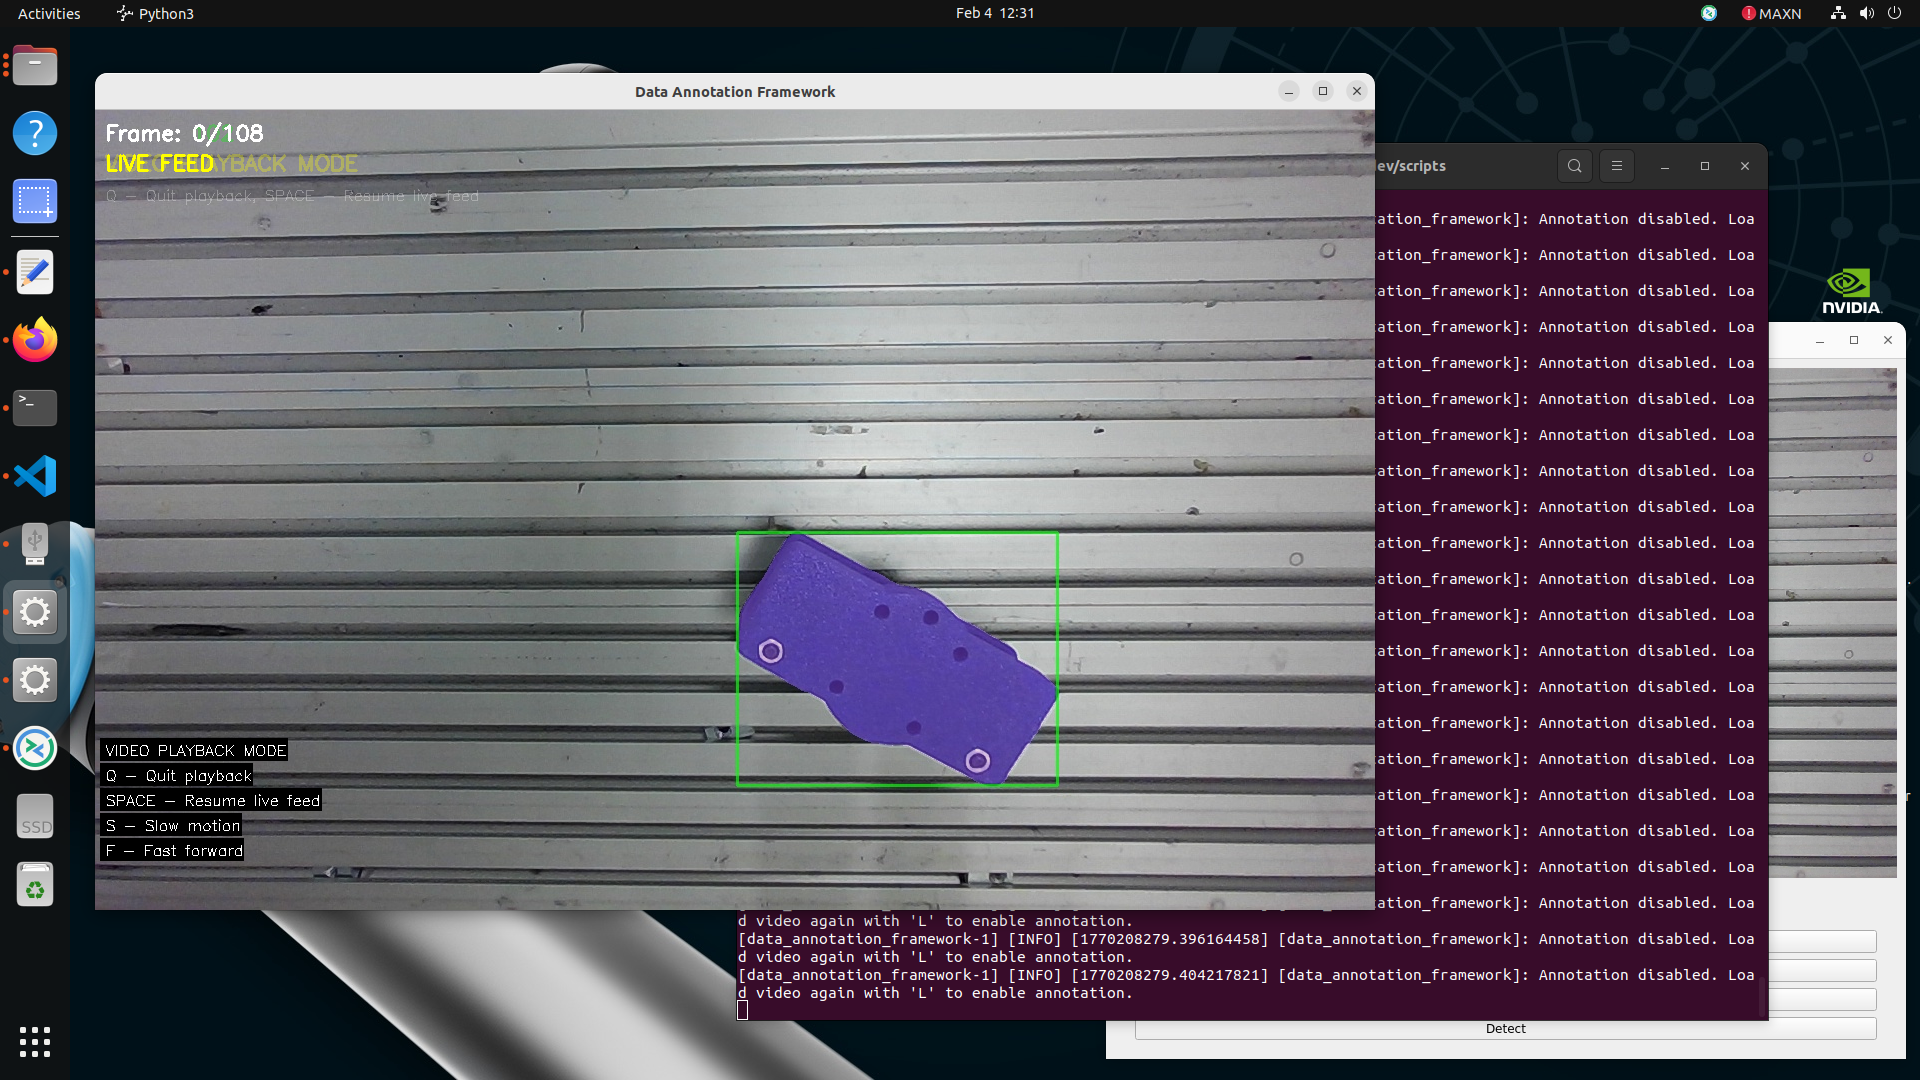1920x1080 pixels.
Task: Click the round tray icon beside MAXN
Action: click(1709, 13)
